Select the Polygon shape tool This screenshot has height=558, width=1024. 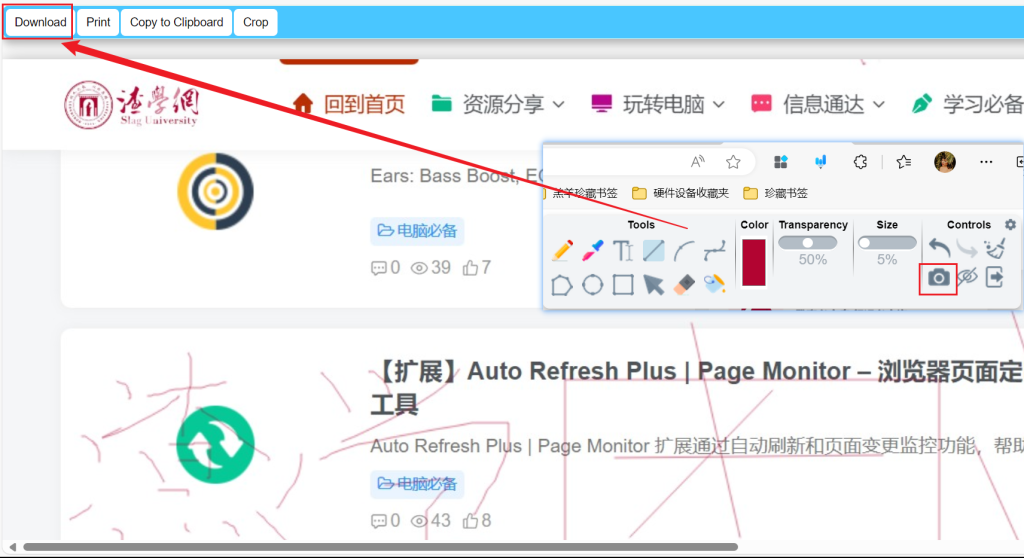click(x=562, y=285)
